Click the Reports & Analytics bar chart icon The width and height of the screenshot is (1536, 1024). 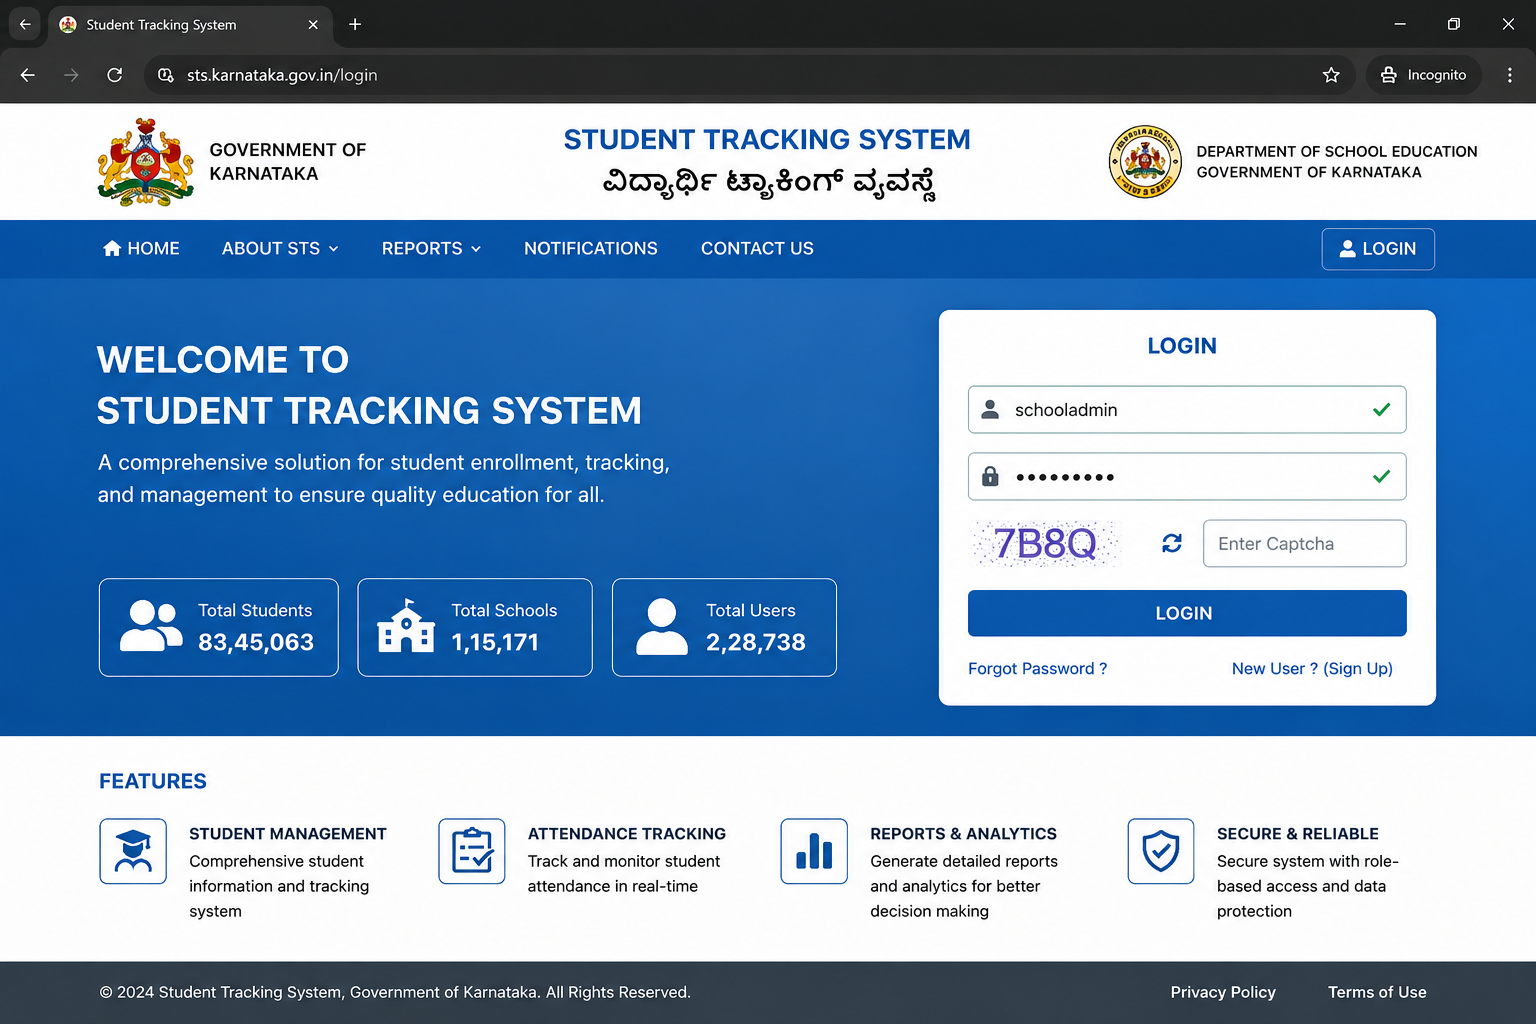tap(814, 851)
